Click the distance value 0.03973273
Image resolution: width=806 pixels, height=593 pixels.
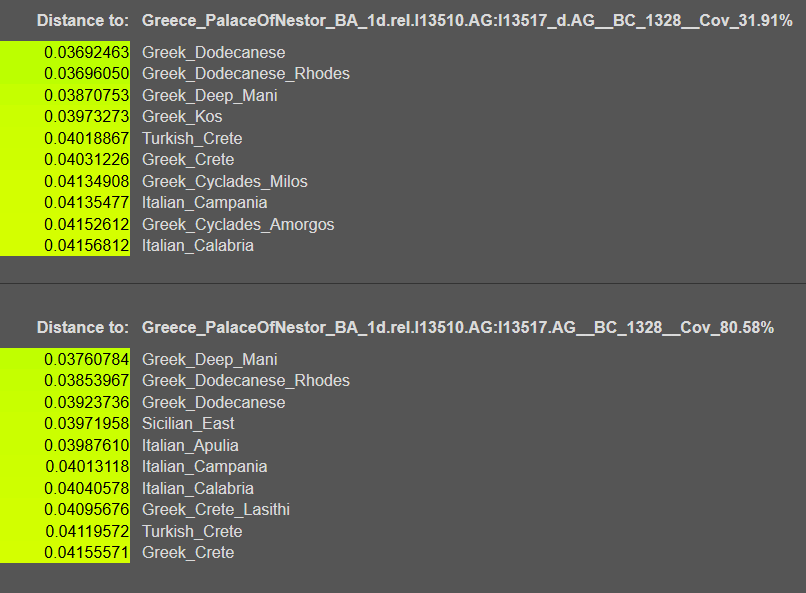pyautogui.click(x=86, y=117)
